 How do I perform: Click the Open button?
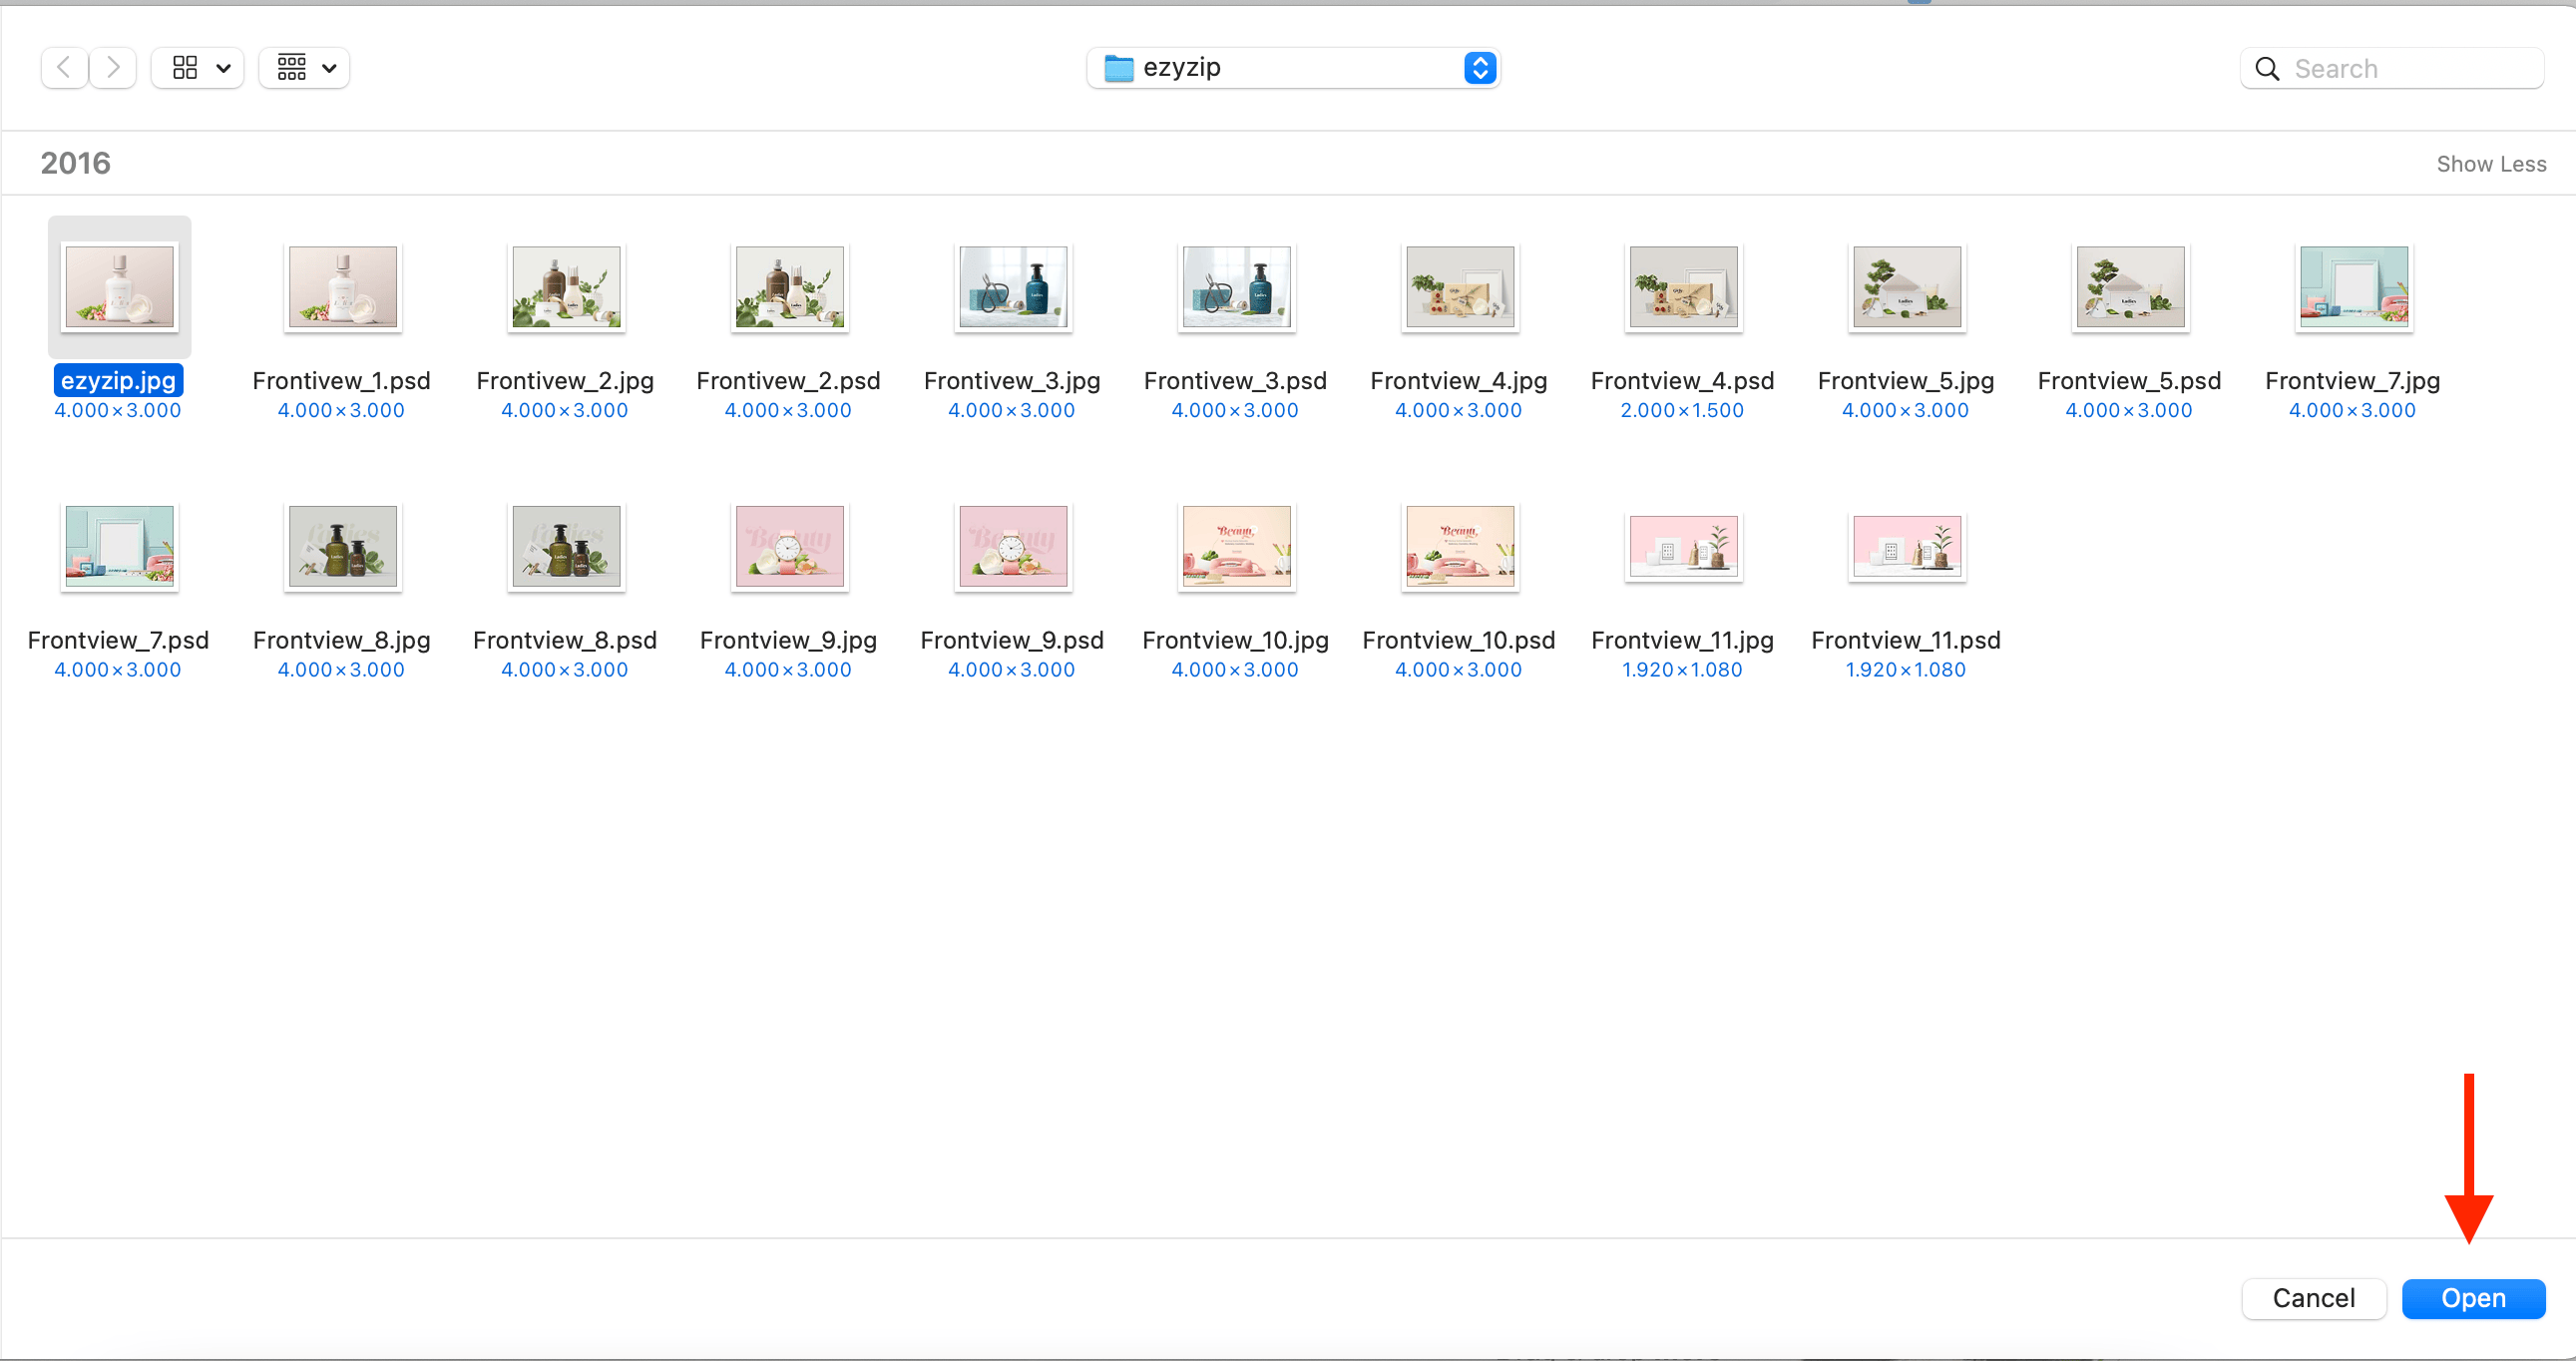coord(2473,1298)
